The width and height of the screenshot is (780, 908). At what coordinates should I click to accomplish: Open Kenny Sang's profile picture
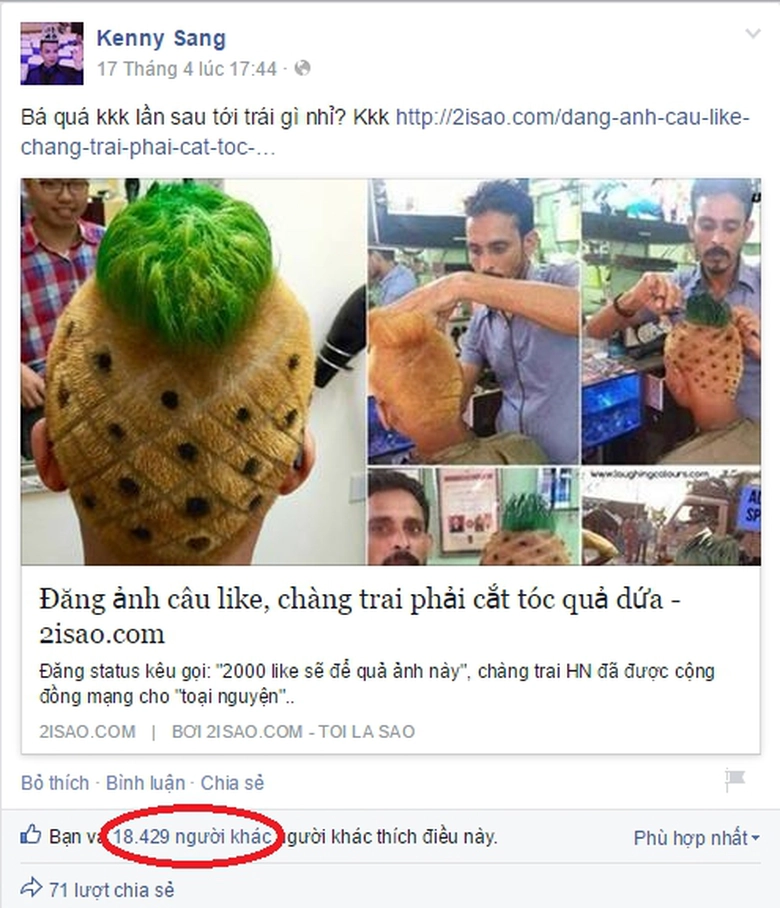(x=52, y=53)
